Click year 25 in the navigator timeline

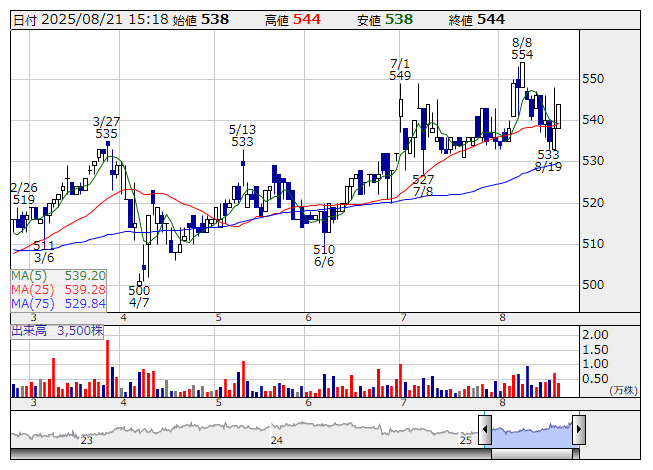(466, 440)
